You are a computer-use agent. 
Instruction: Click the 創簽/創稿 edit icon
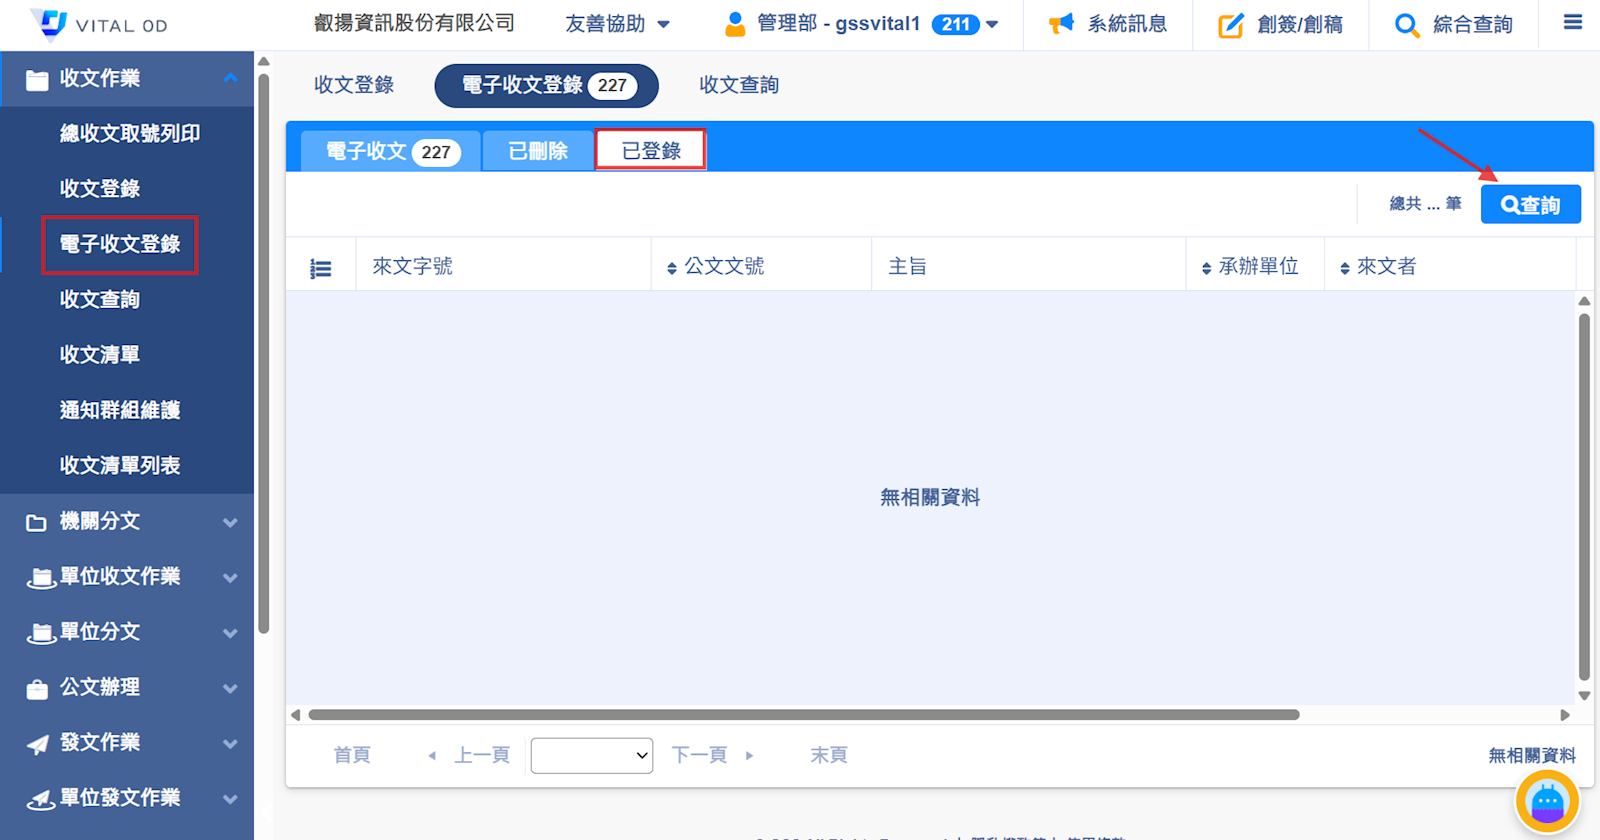(x=1230, y=25)
